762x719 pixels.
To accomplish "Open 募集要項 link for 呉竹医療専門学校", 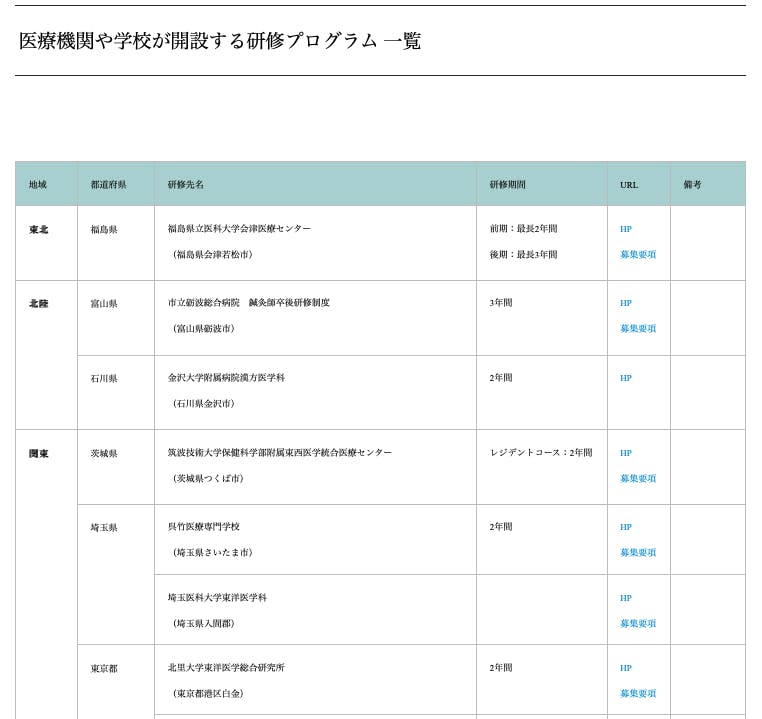I will pyautogui.click(x=638, y=553).
